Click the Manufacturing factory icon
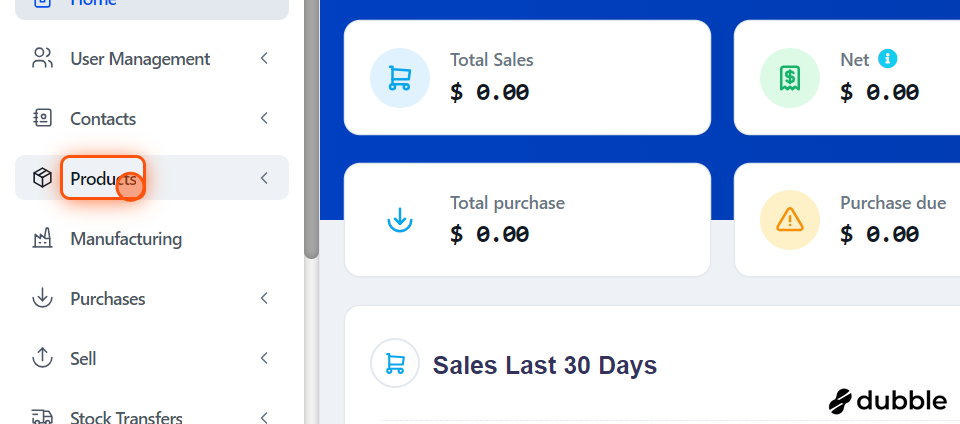 point(42,238)
